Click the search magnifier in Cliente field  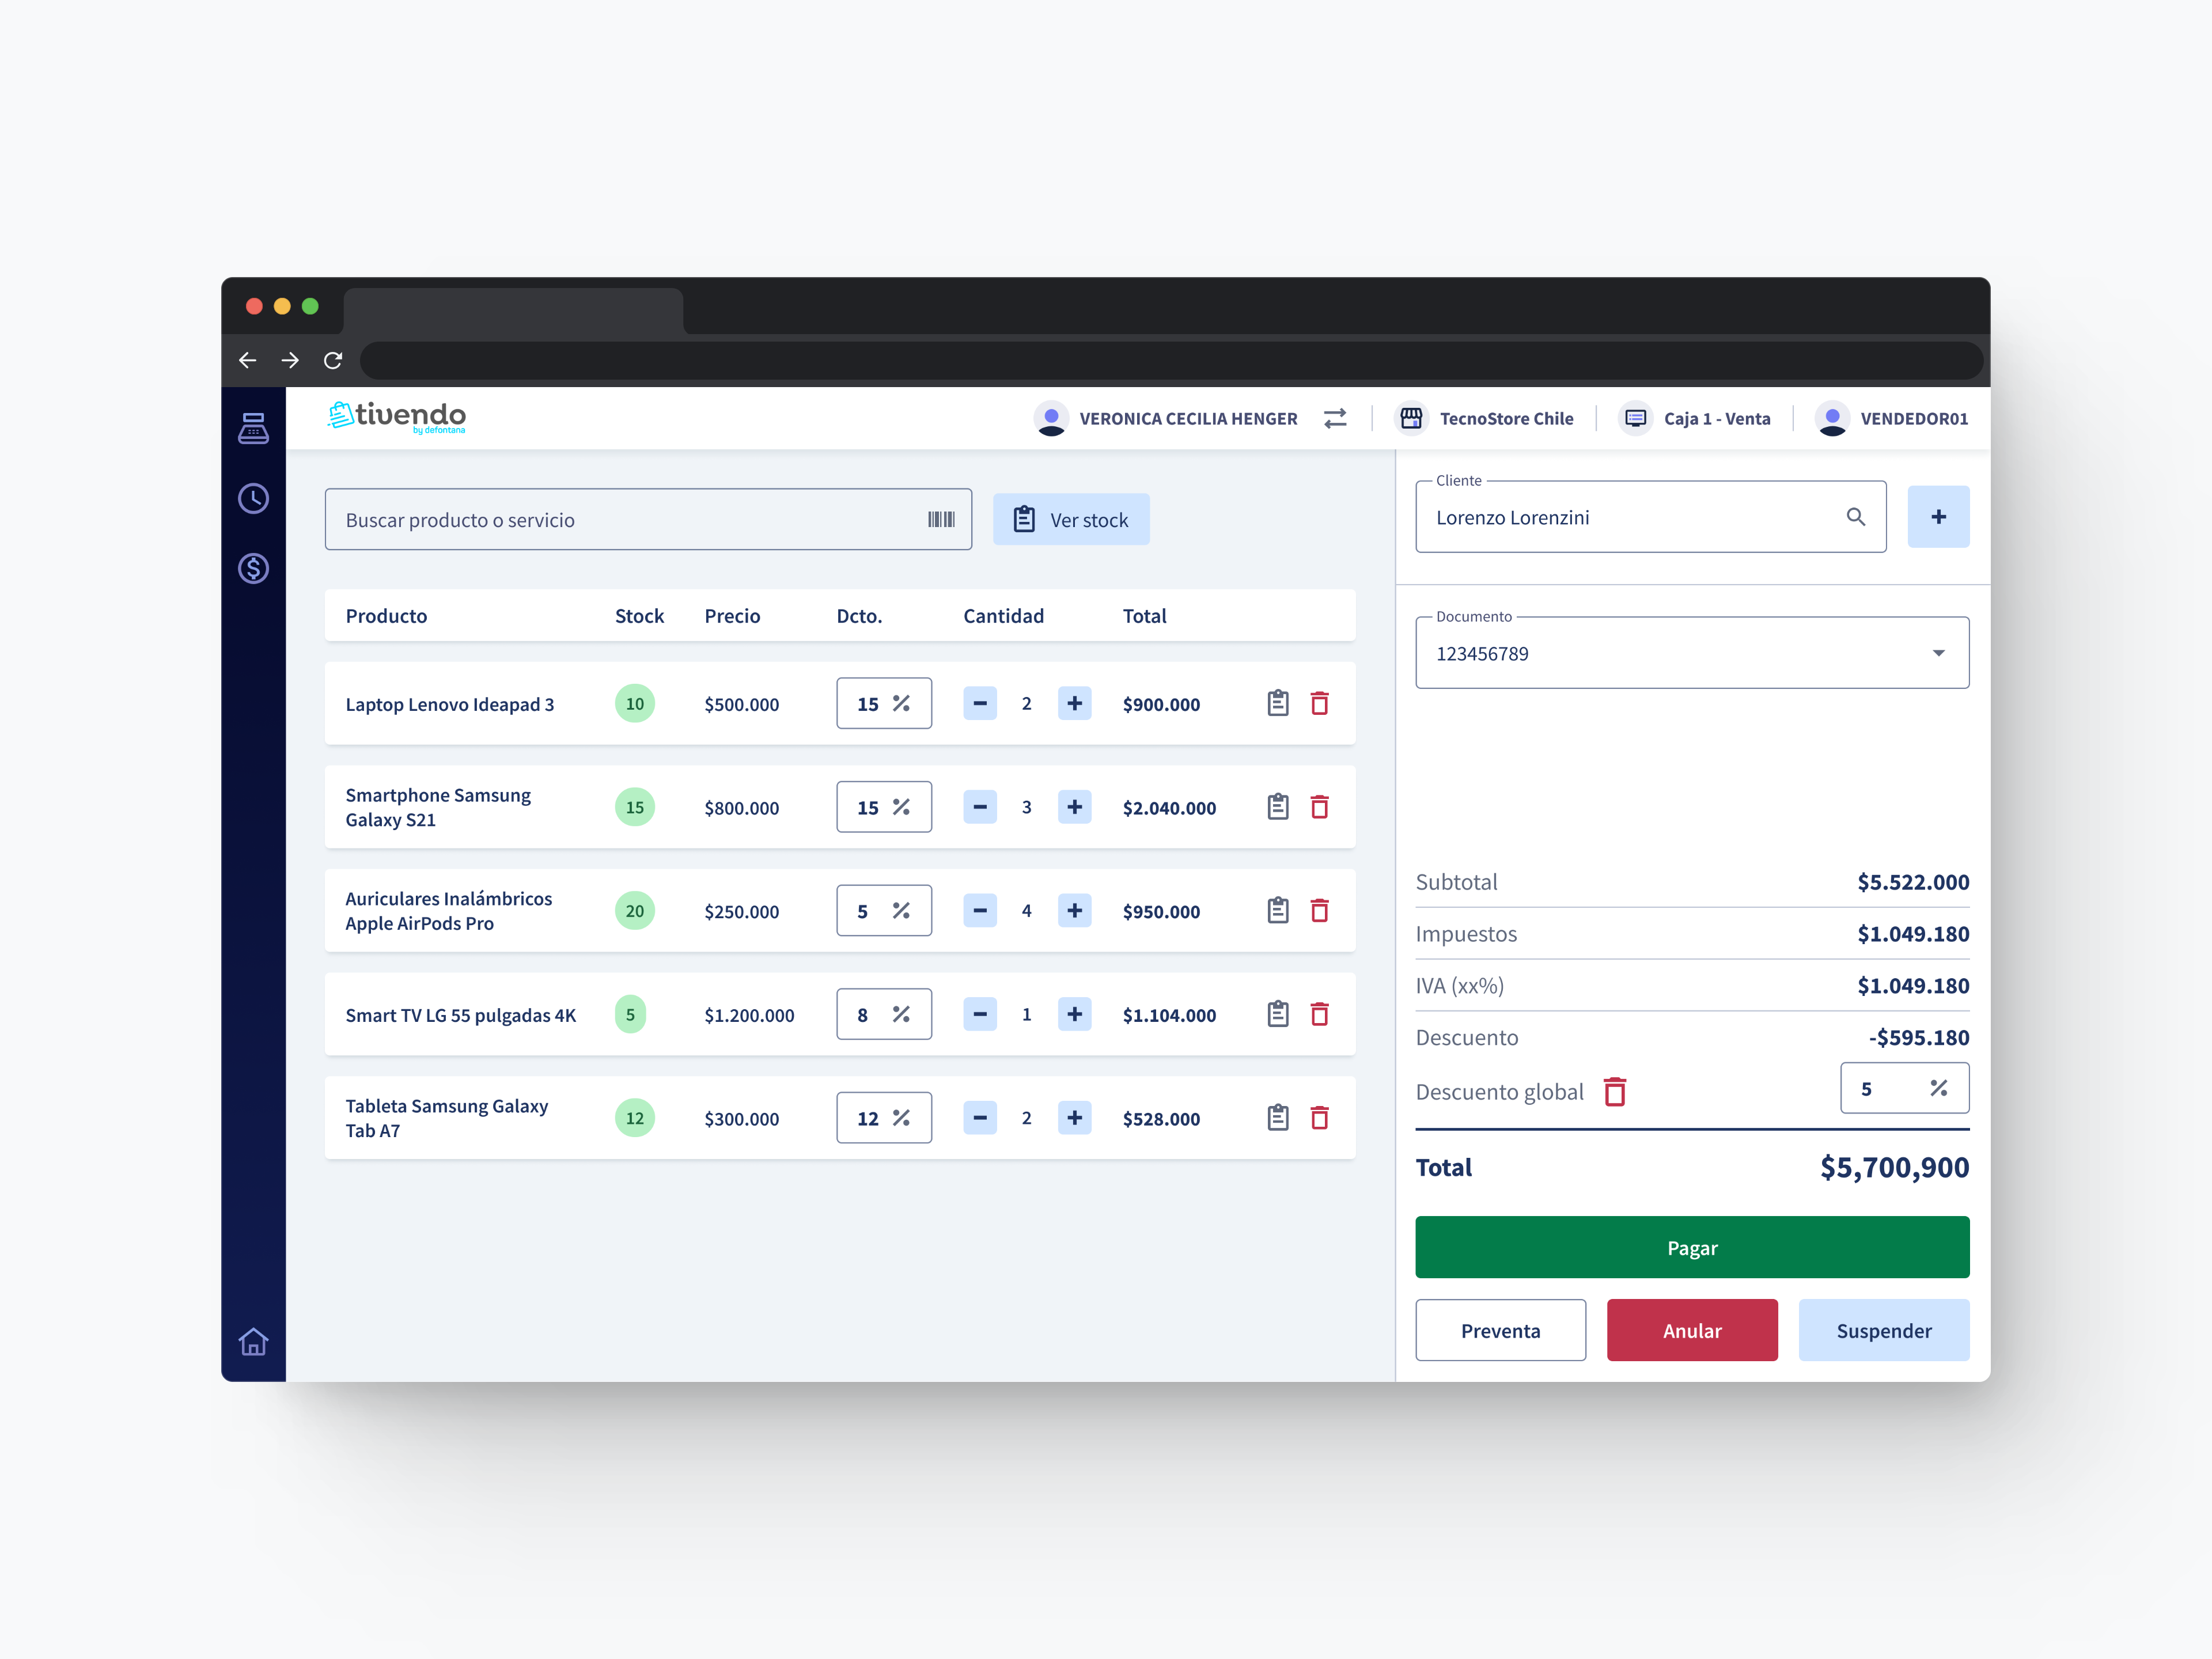(1856, 517)
